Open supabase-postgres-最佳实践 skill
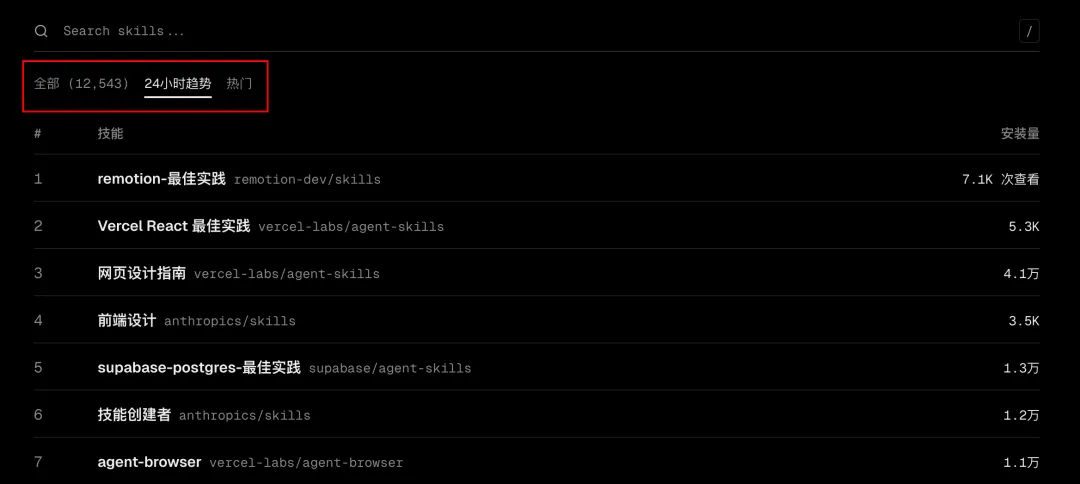 click(x=199, y=368)
